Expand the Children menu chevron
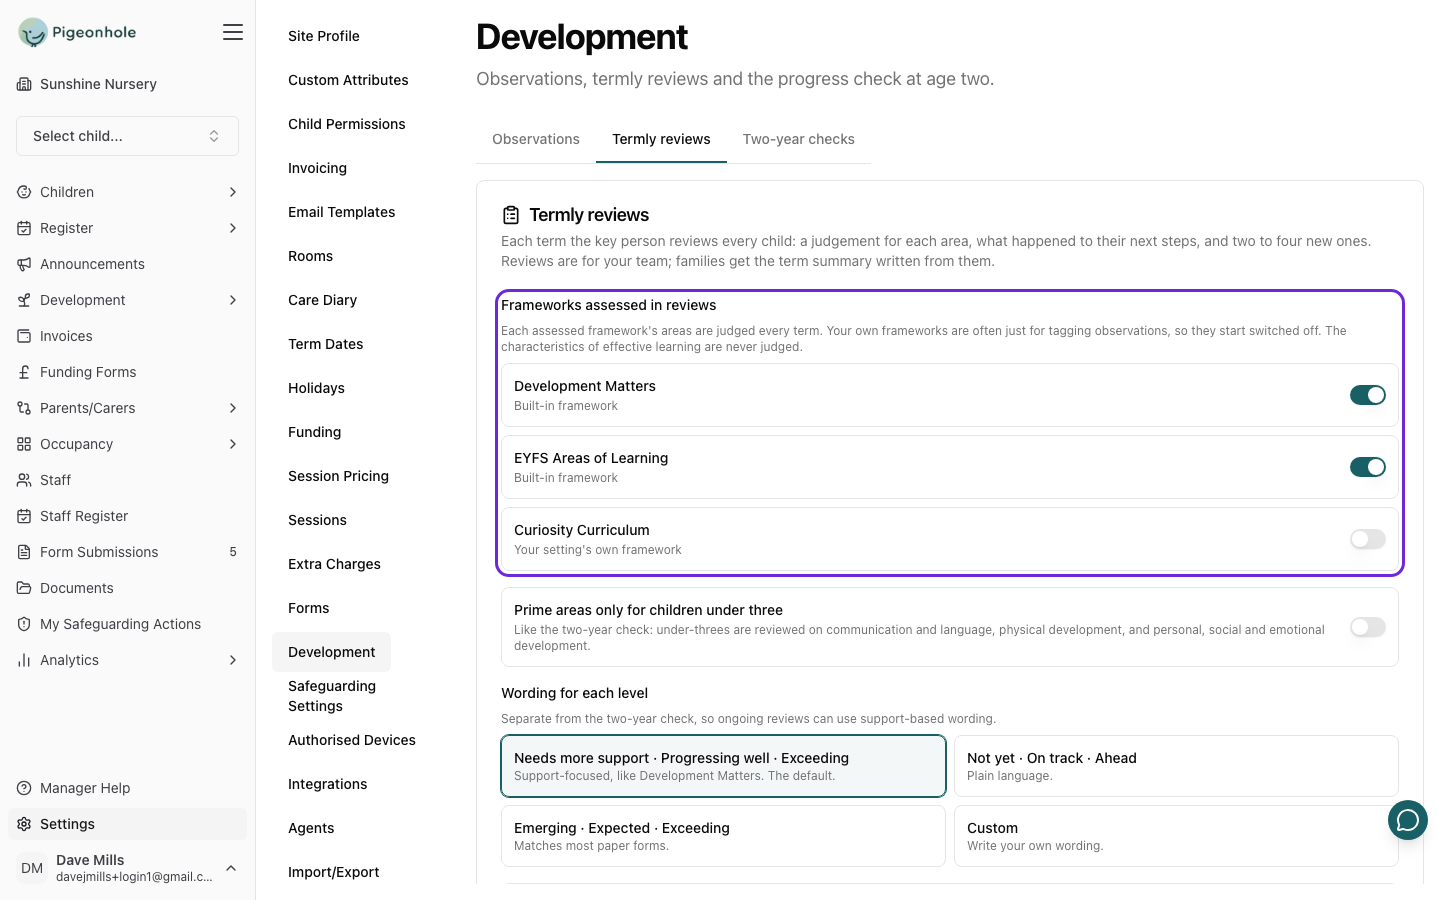 (233, 192)
